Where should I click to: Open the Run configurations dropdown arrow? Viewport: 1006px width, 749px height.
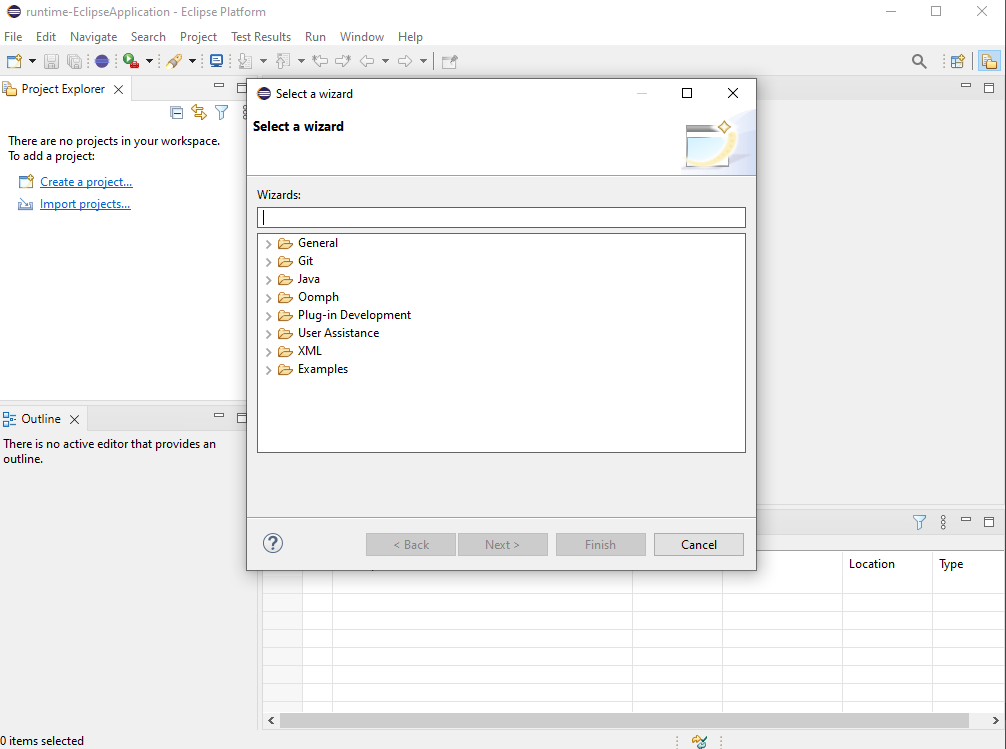point(149,61)
